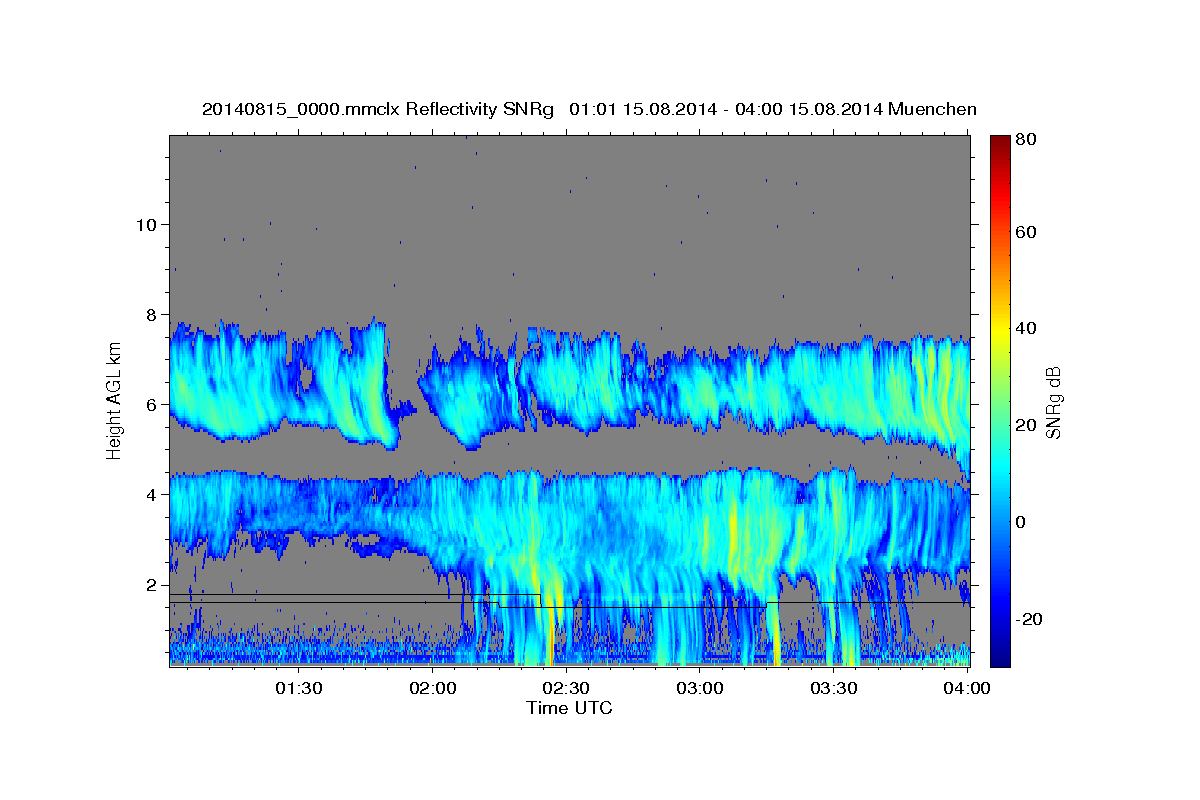Click the dark red top of the colorbar
The image size is (1200, 800).
tap(1000, 142)
